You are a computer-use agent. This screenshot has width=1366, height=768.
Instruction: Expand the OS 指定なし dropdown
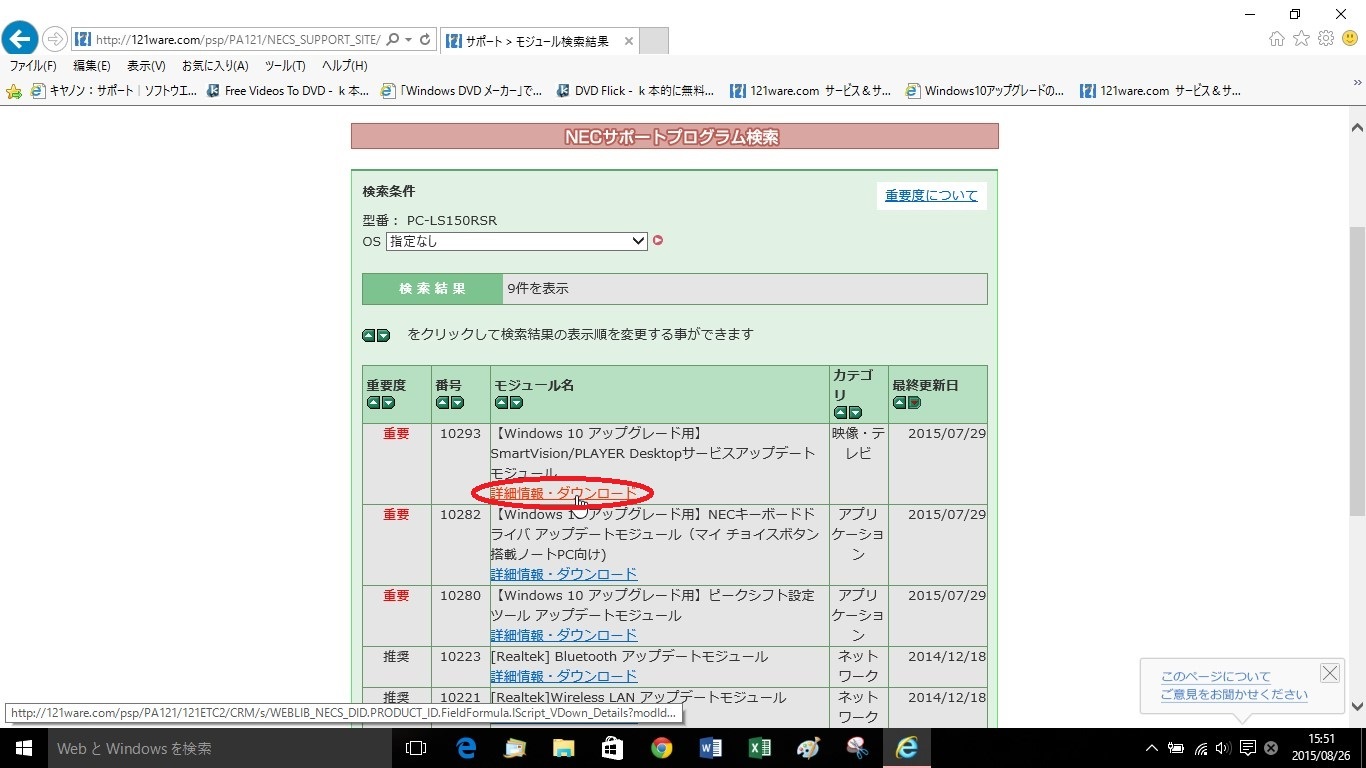pyautogui.click(x=516, y=241)
